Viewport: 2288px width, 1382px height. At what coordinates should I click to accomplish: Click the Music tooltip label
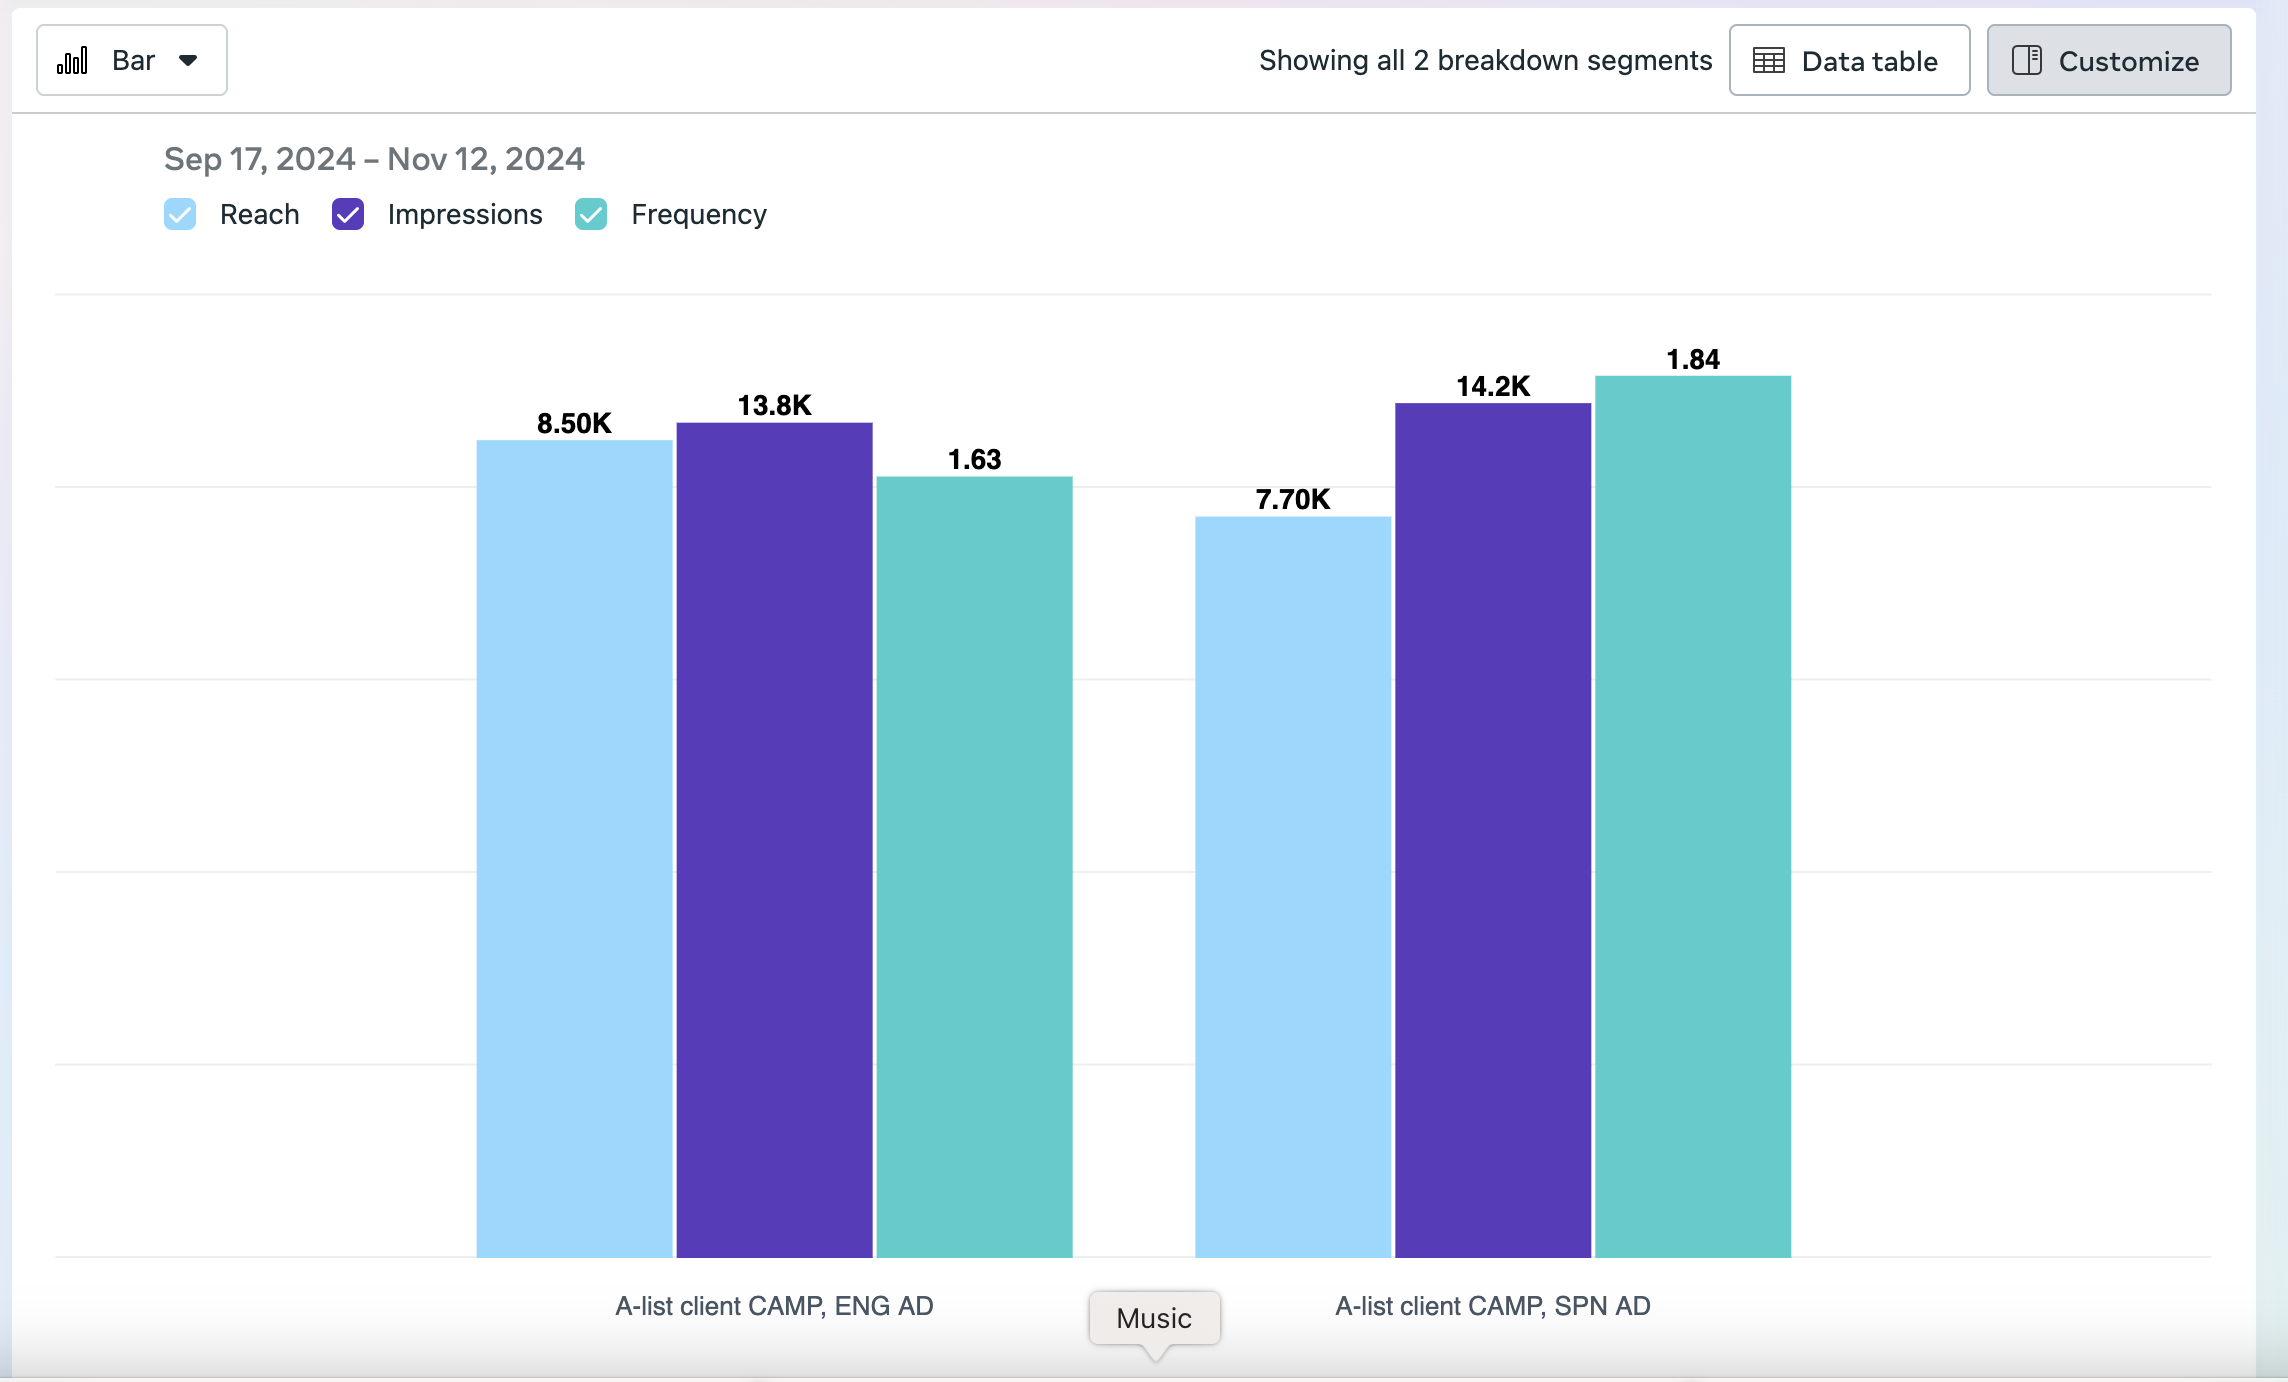pyautogui.click(x=1154, y=1318)
